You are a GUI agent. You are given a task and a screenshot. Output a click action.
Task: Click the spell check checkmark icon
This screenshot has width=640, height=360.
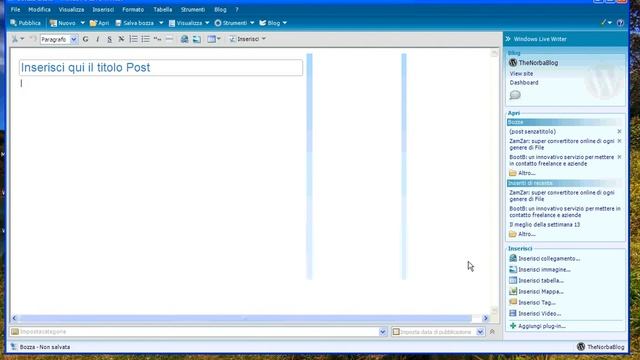tap(604, 23)
